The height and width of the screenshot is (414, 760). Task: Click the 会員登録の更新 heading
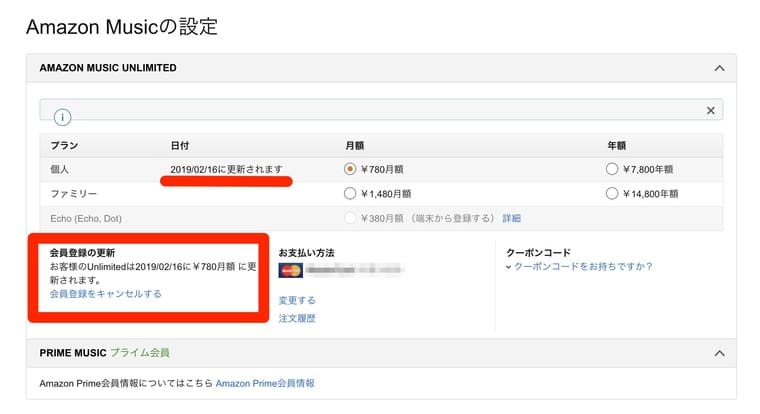point(82,253)
